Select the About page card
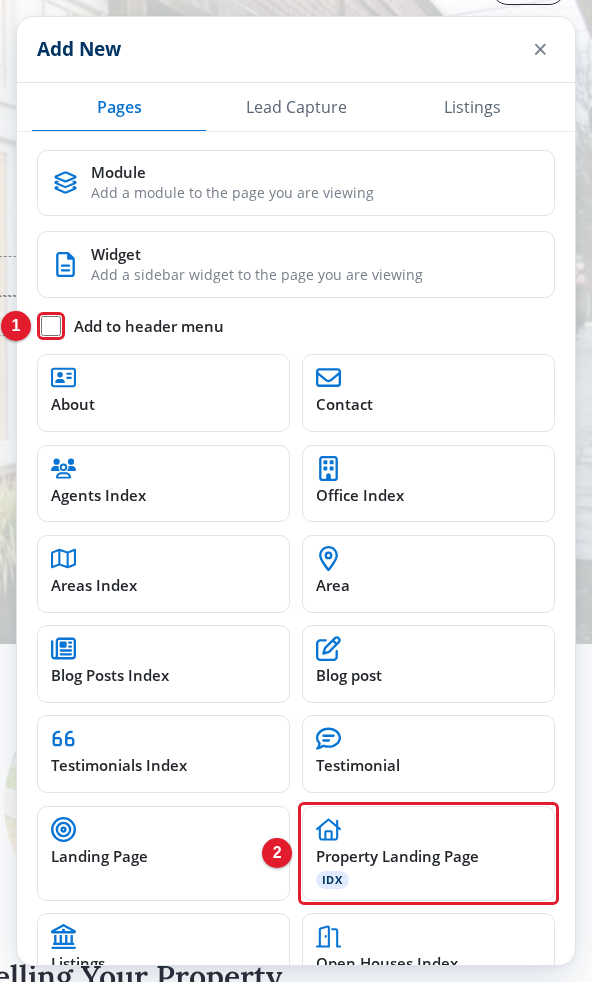The width and height of the screenshot is (592, 982). [x=164, y=393]
